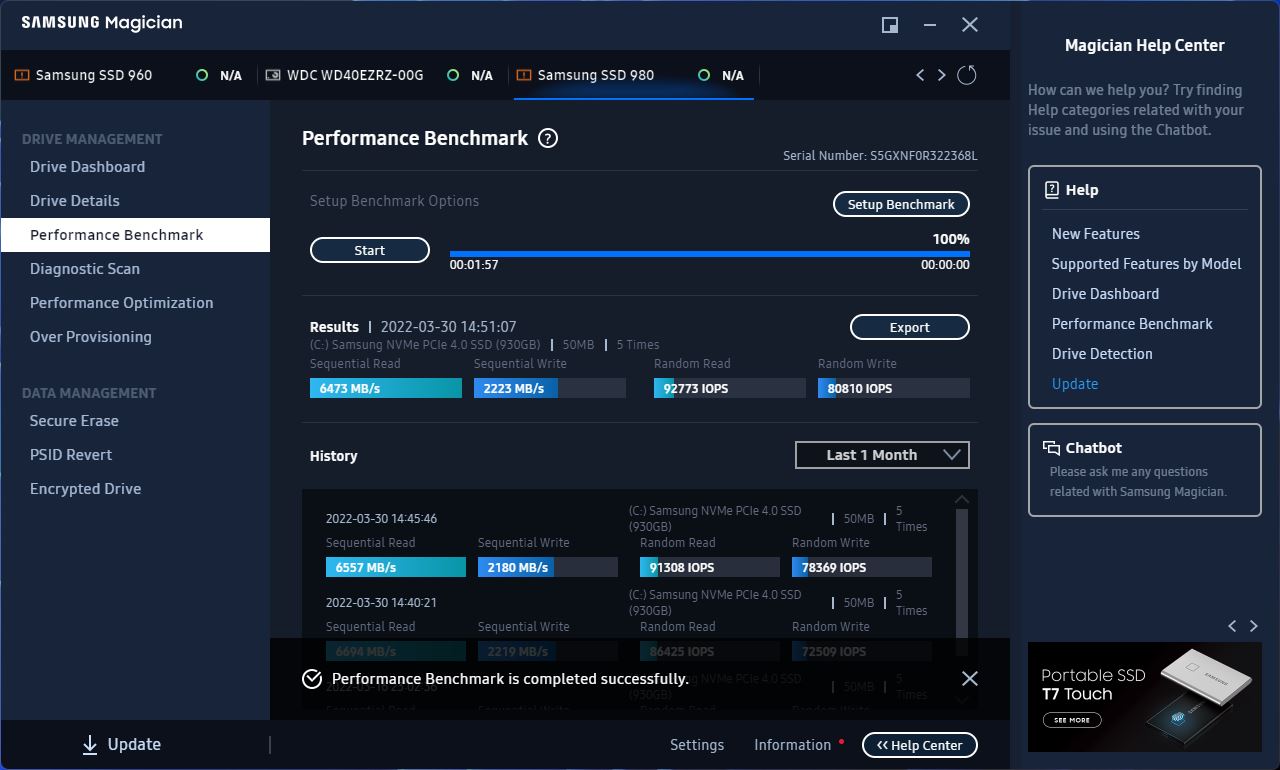
Task: Open Over Provisioning in the sidebar
Action: 135,337
